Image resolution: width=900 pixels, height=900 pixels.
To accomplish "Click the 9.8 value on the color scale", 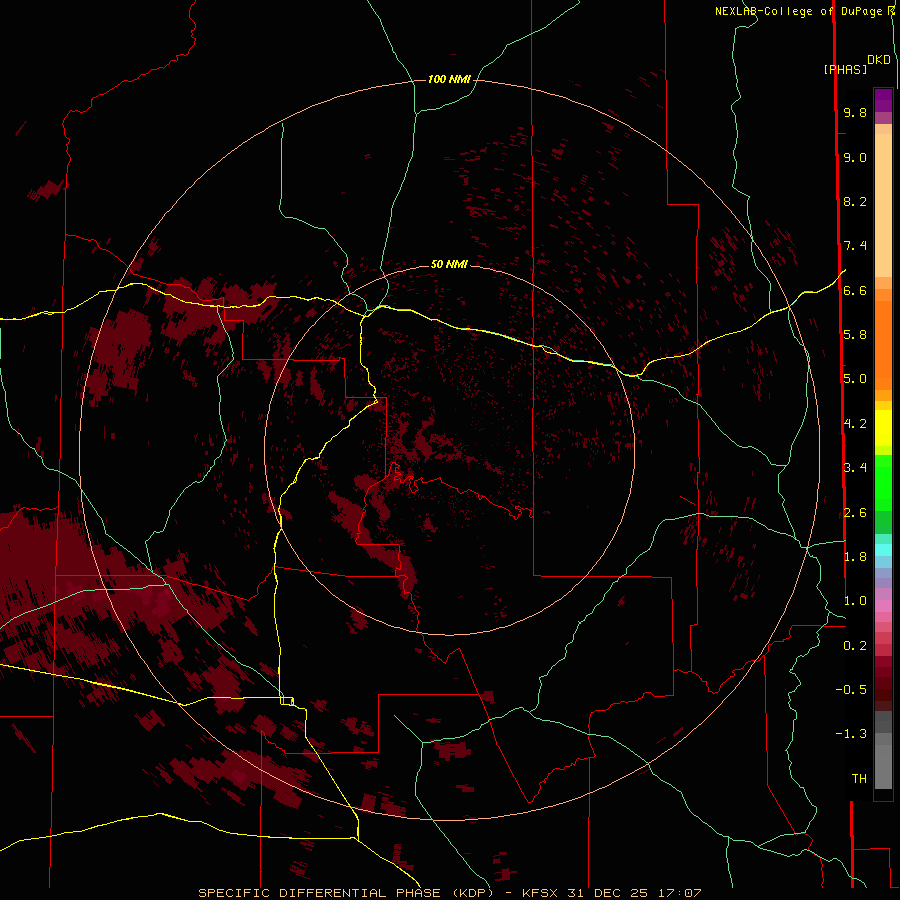I will pyautogui.click(x=855, y=112).
